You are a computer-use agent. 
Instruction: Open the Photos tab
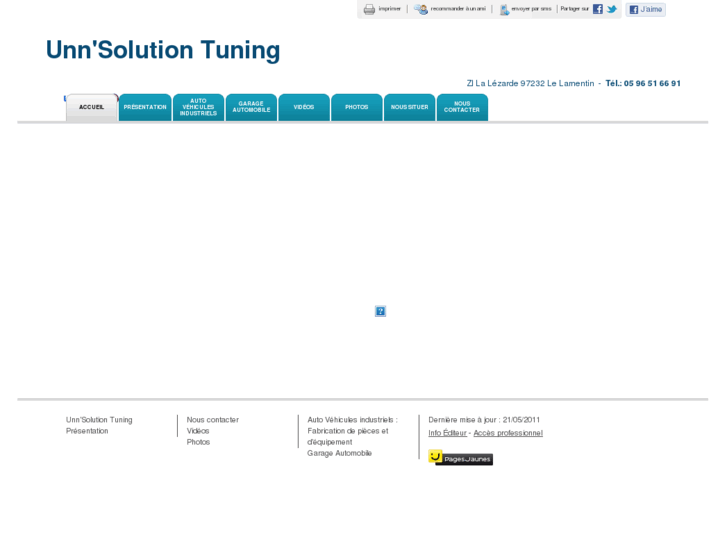pos(357,107)
